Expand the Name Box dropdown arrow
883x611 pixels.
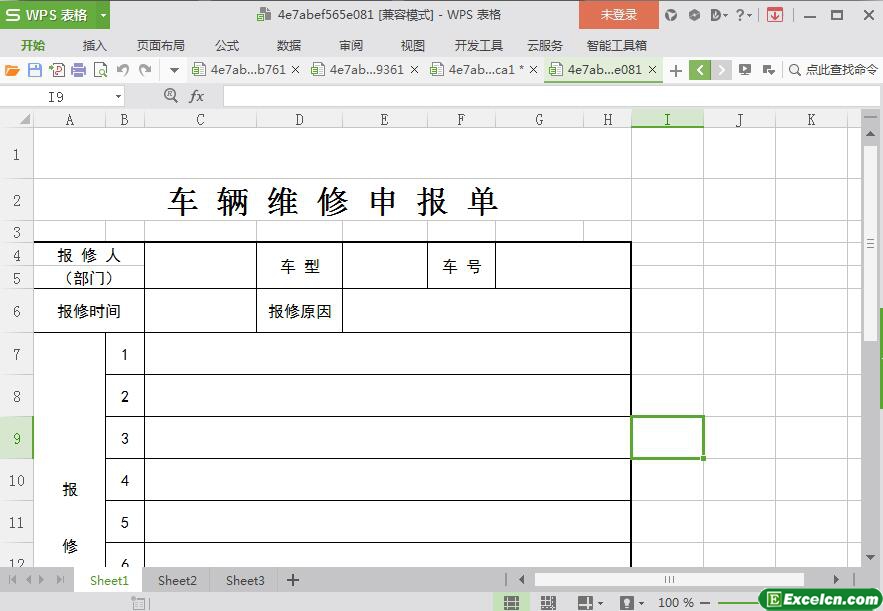(x=118, y=96)
